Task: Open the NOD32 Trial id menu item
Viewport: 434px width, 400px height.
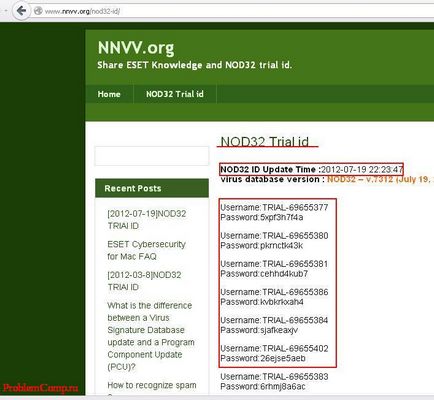Action: click(x=175, y=94)
